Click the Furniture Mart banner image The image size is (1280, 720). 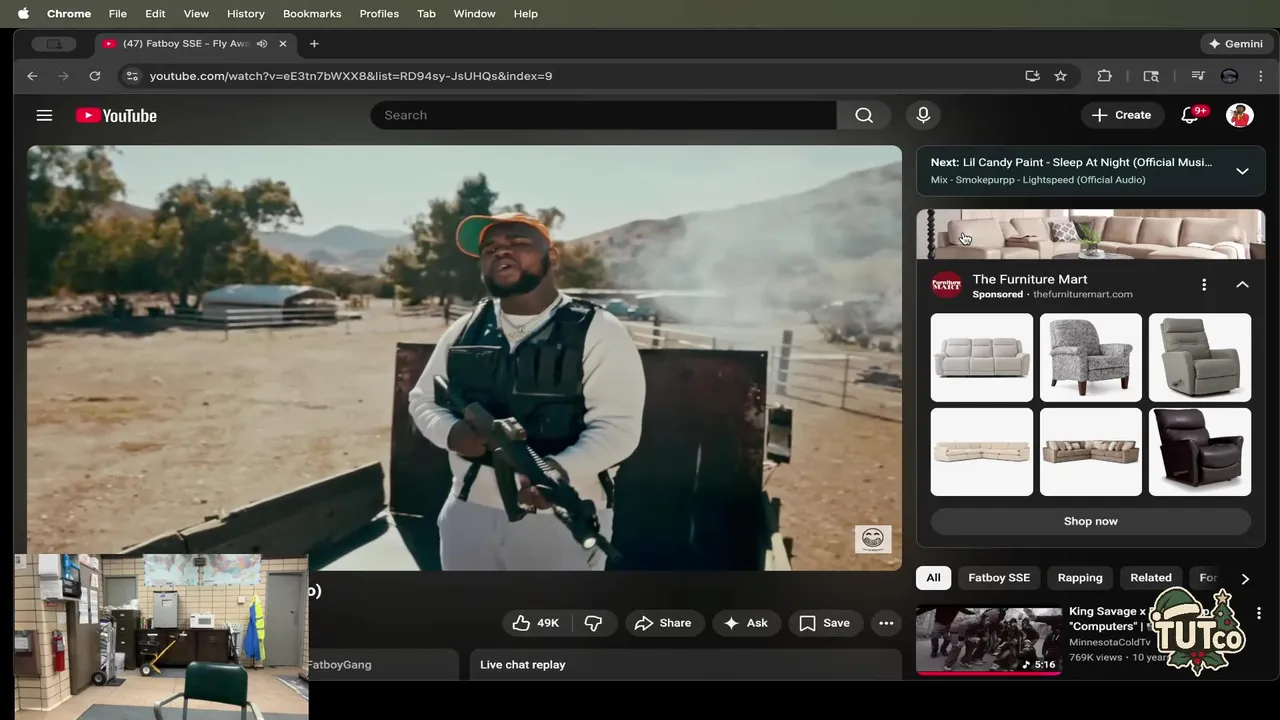click(1091, 235)
